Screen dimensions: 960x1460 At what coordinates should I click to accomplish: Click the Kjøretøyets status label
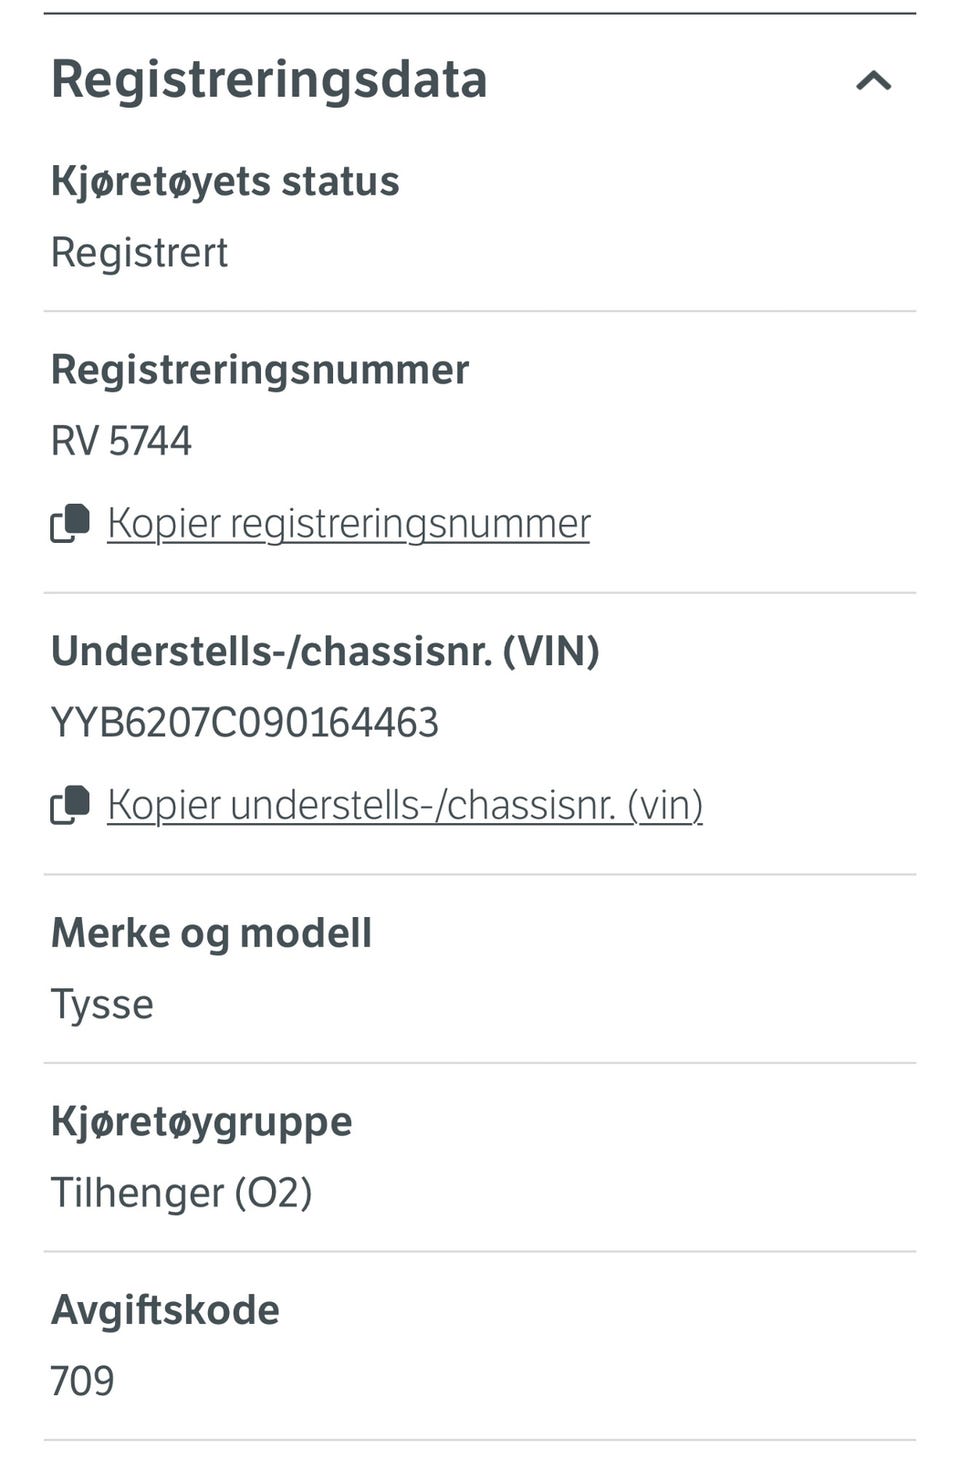[225, 182]
